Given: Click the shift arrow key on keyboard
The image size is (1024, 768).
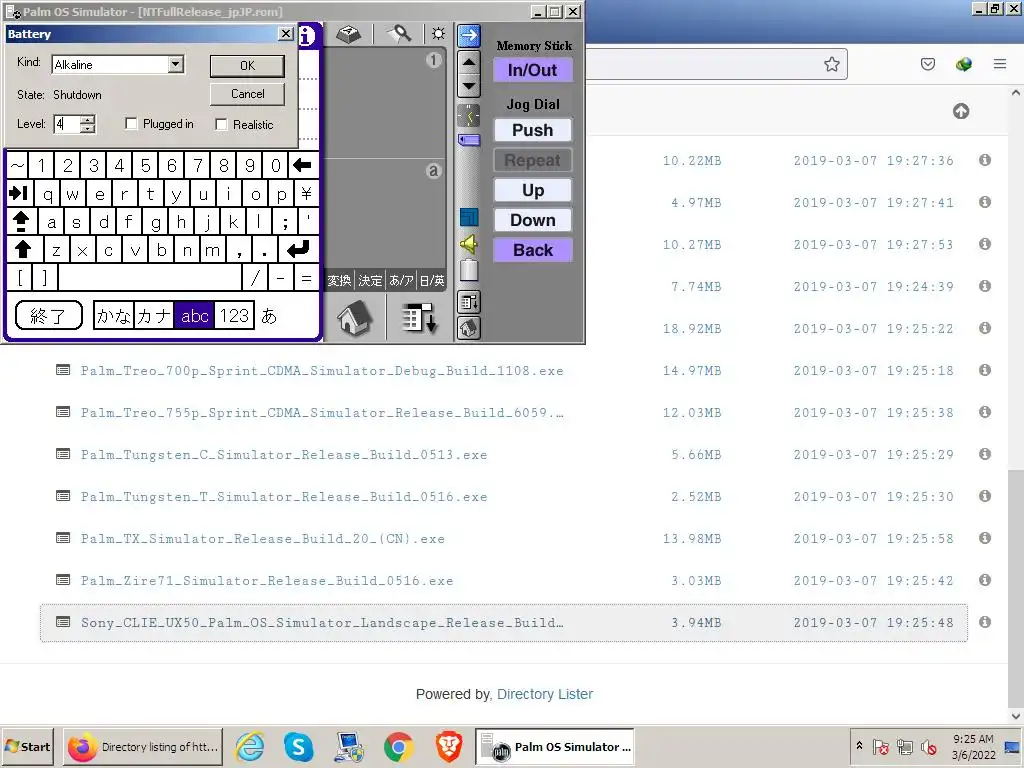Looking at the screenshot, I should [24, 249].
